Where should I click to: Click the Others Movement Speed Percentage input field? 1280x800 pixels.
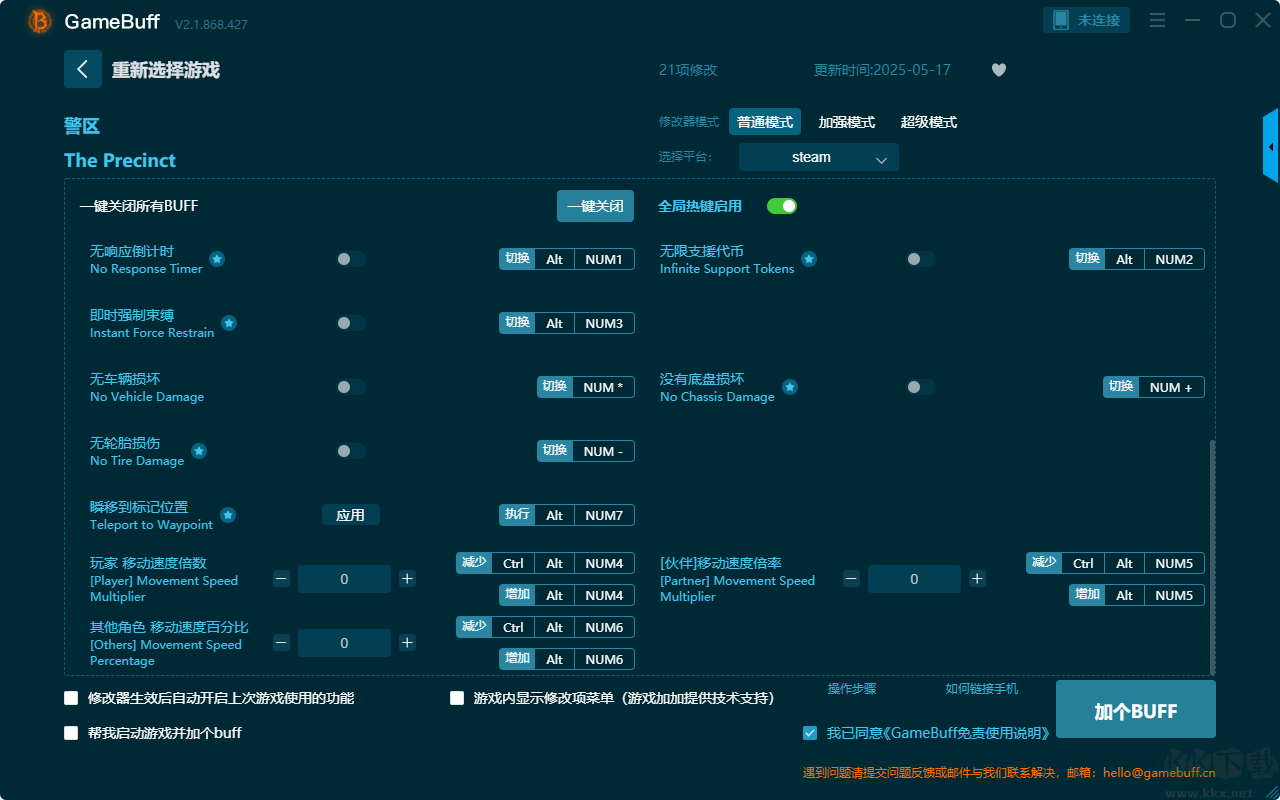click(344, 643)
